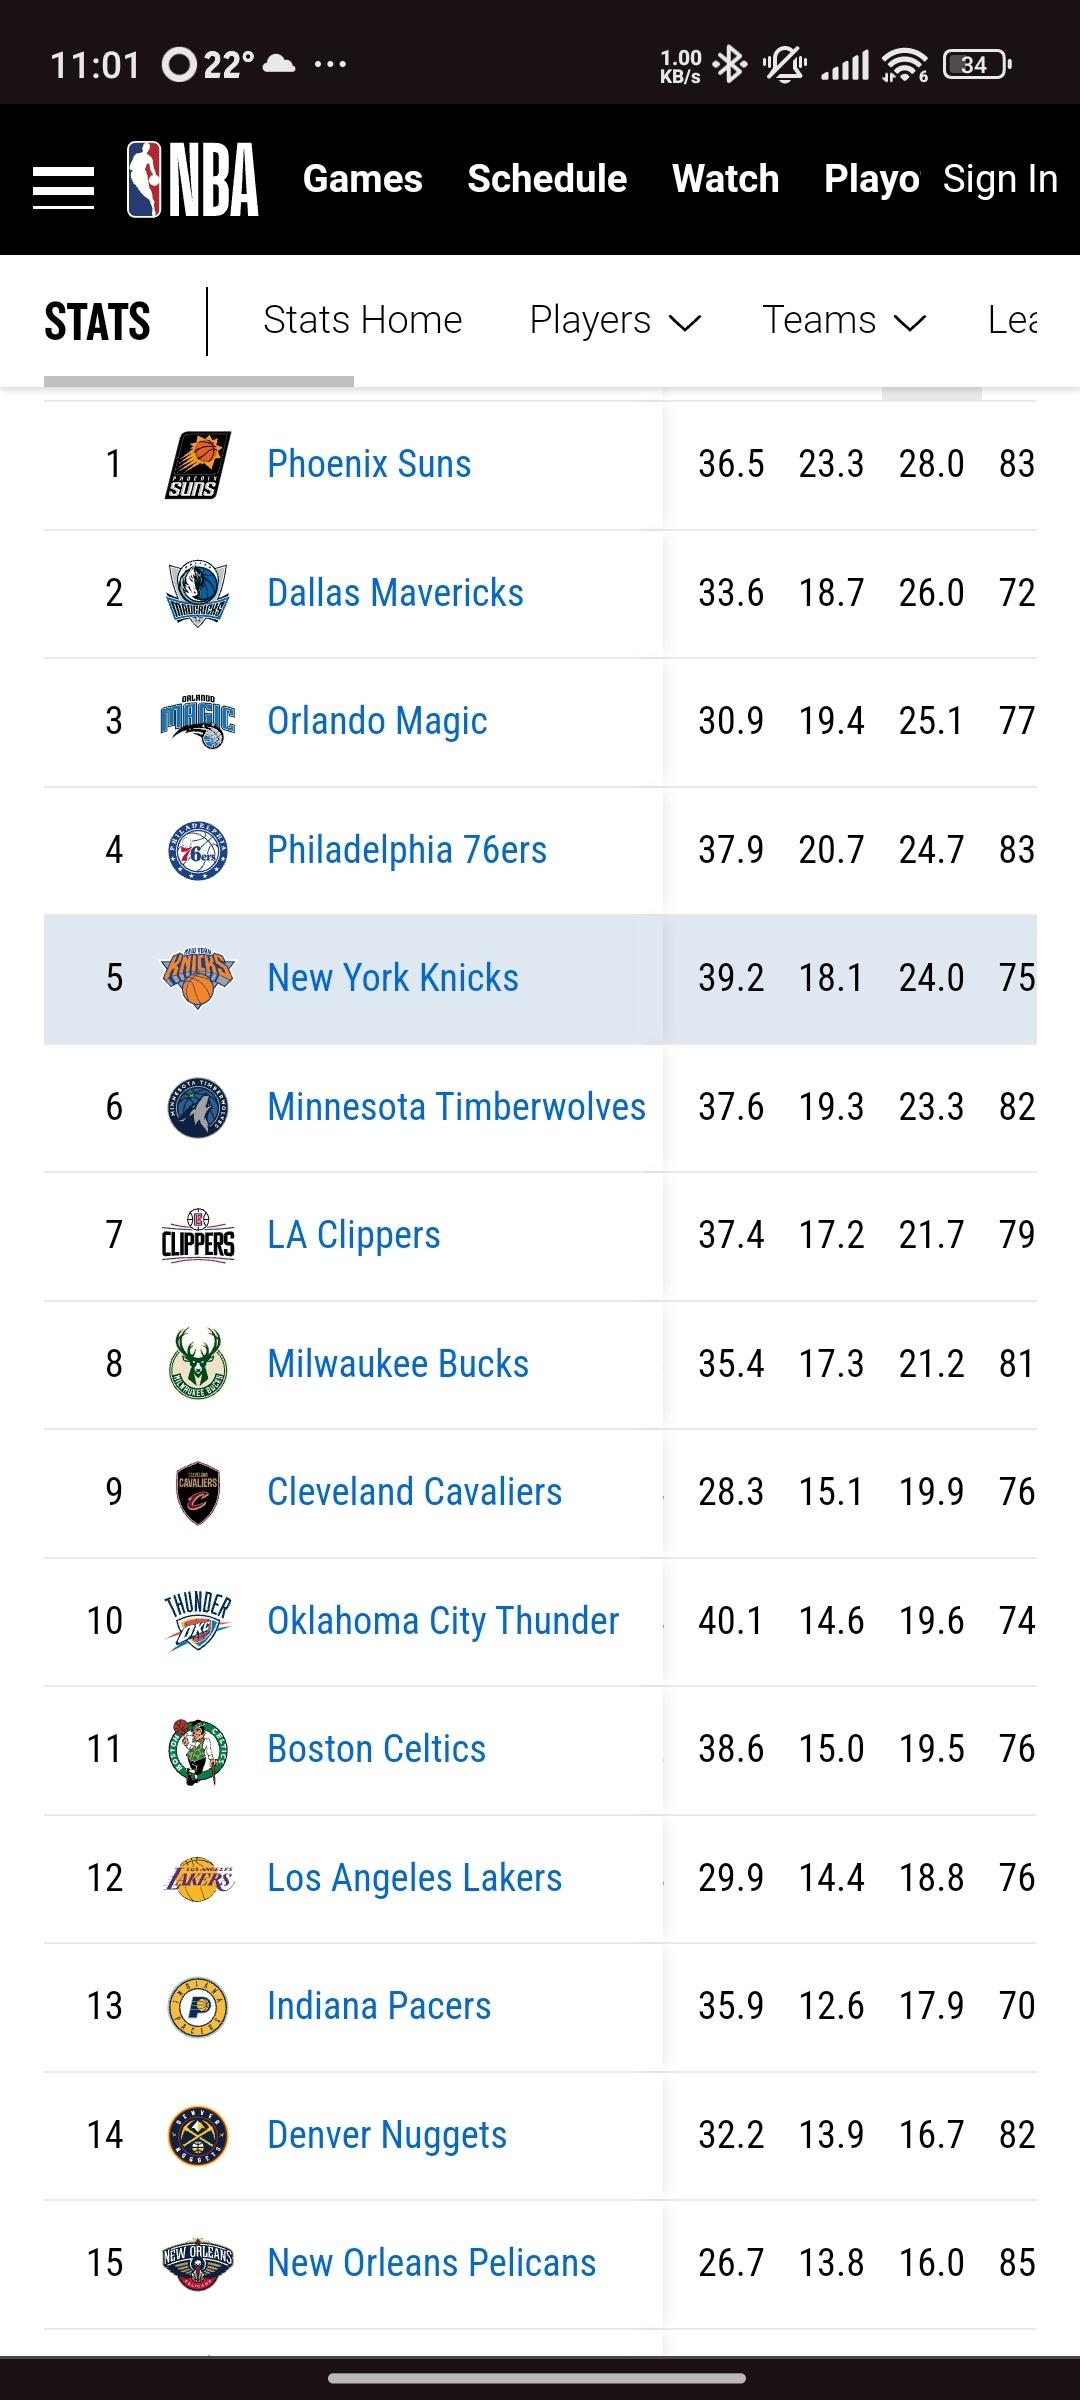This screenshot has height=2400, width=1080.
Task: Click the Sign In link
Action: [x=999, y=179]
